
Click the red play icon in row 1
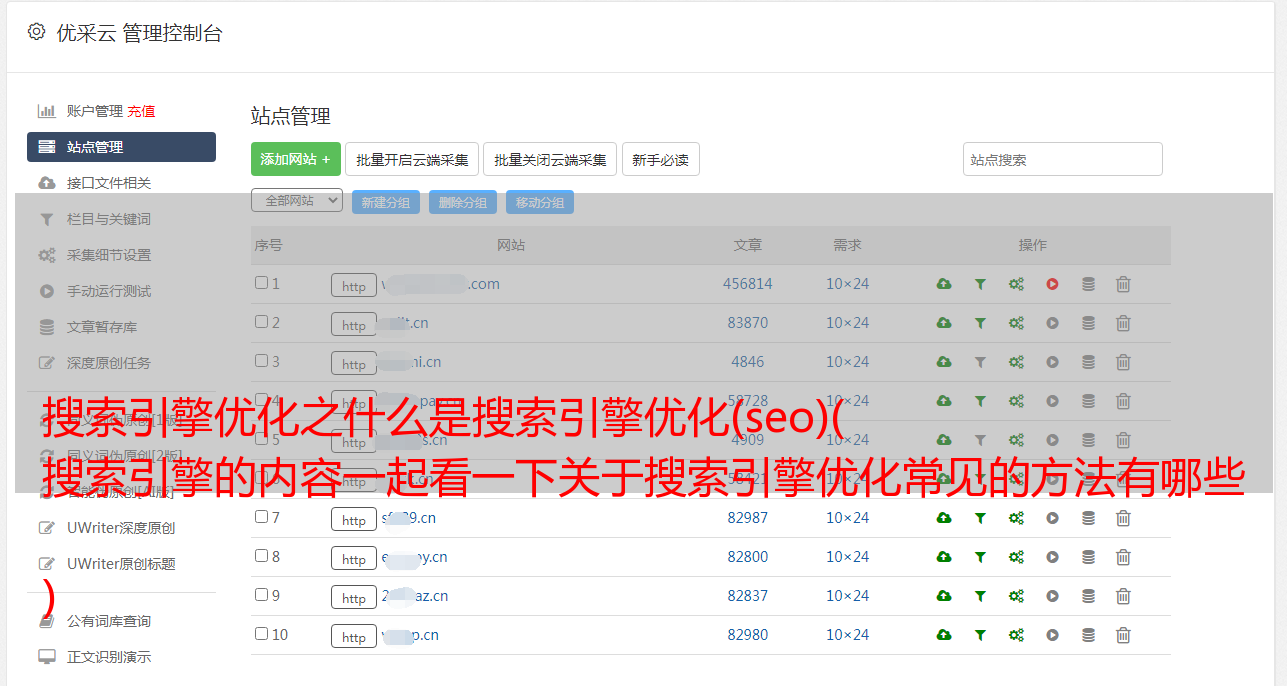[1052, 284]
